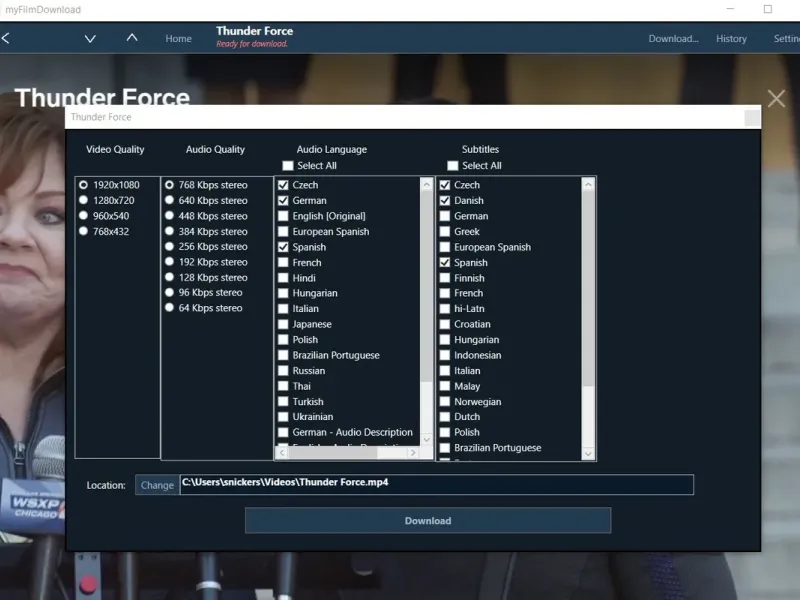Viewport: 800px width, 600px height.
Task: Check German subtitles
Action: tap(445, 216)
